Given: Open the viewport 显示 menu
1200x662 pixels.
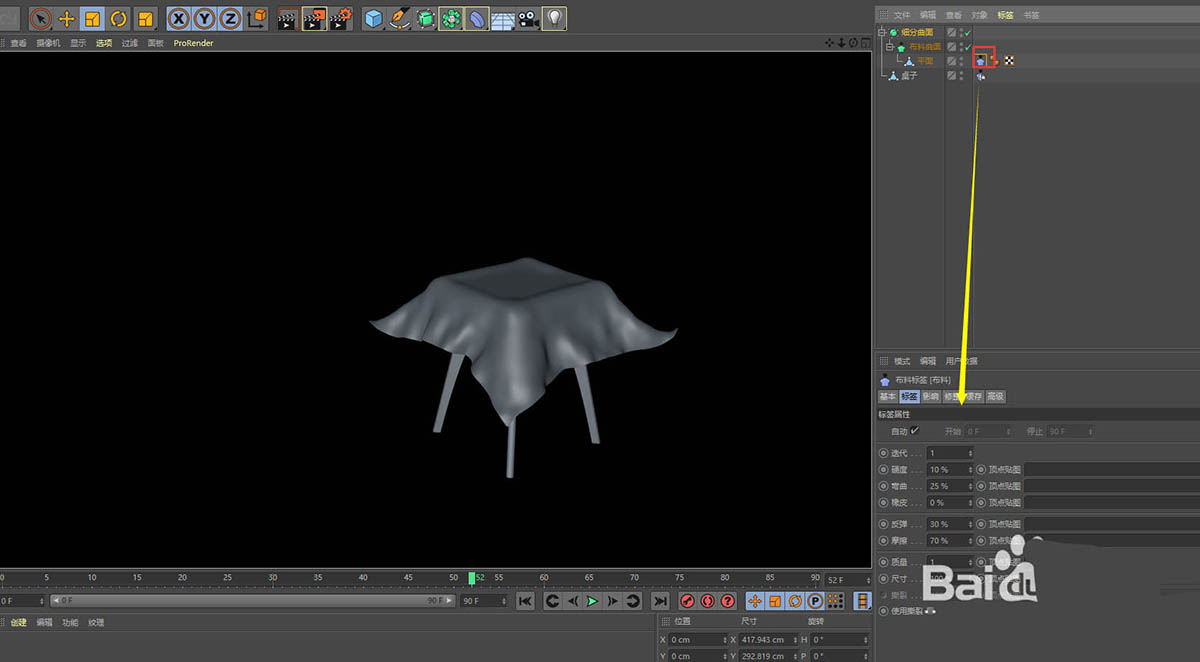Looking at the screenshot, I should pos(78,43).
